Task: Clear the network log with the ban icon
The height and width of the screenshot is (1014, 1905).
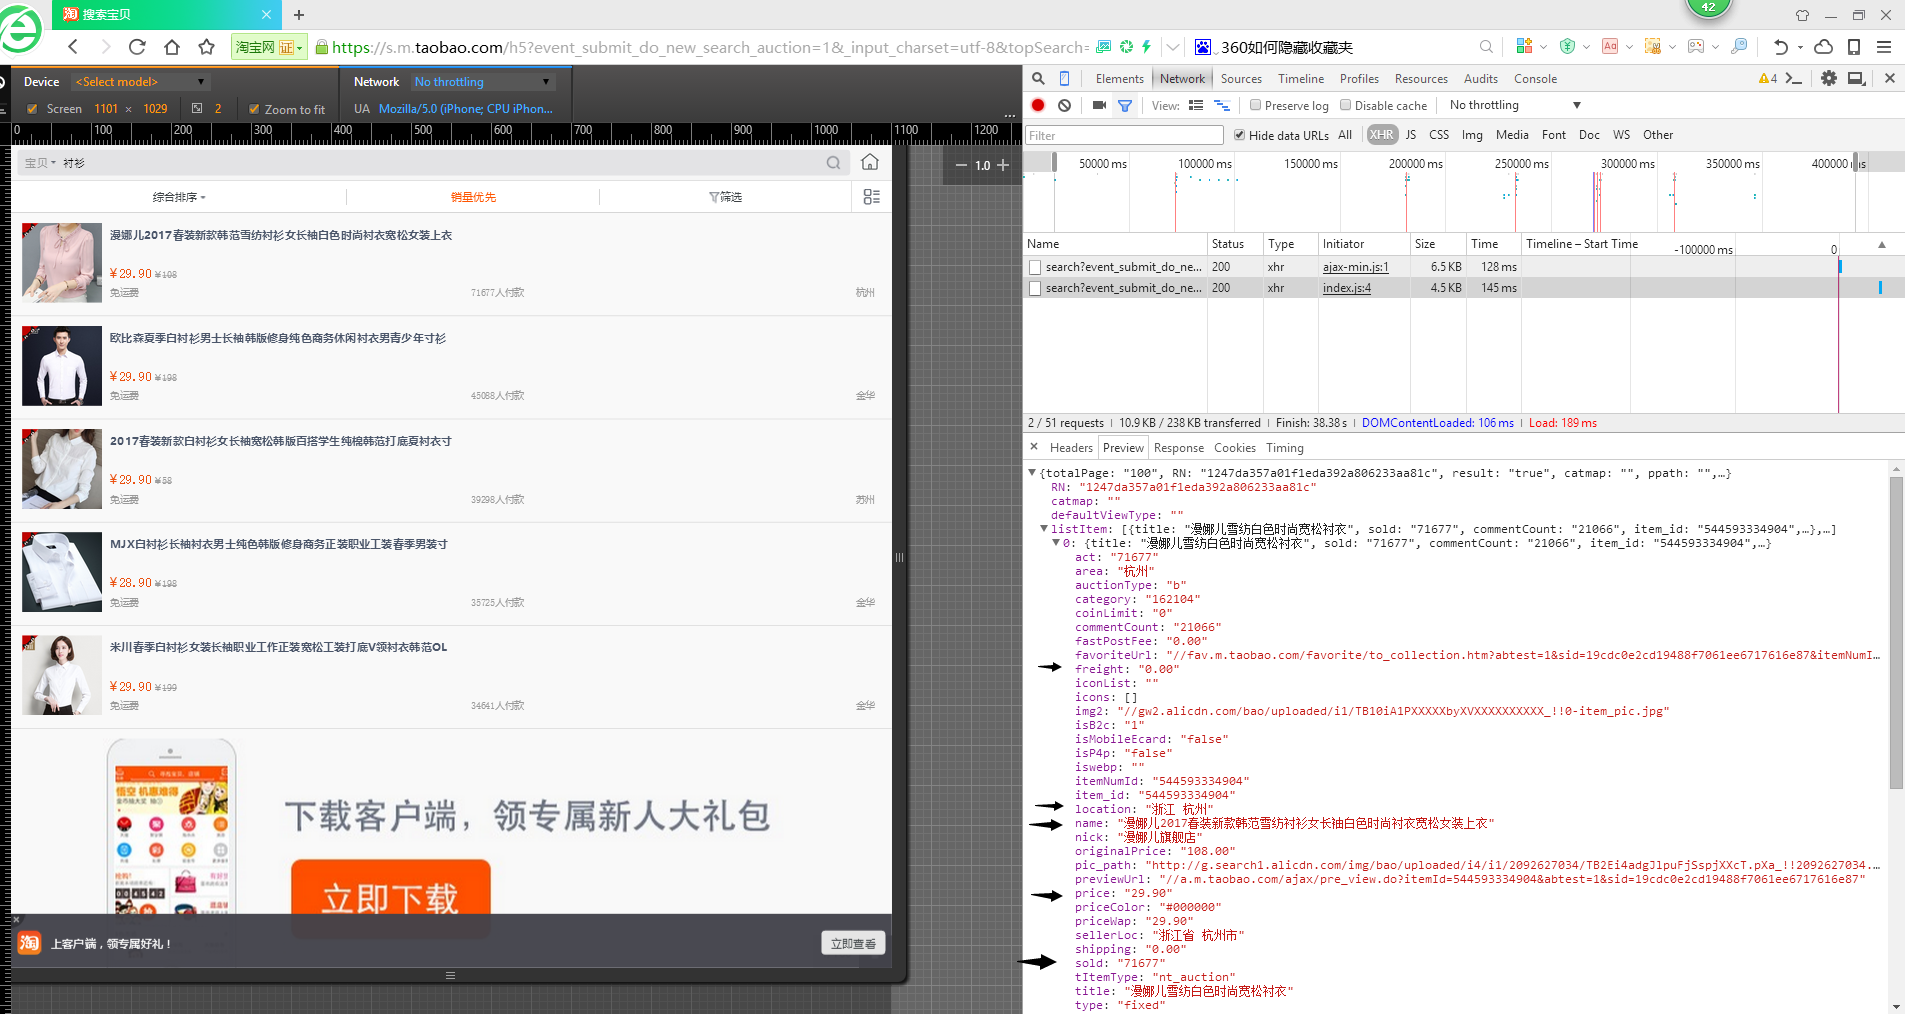Action: tap(1064, 105)
